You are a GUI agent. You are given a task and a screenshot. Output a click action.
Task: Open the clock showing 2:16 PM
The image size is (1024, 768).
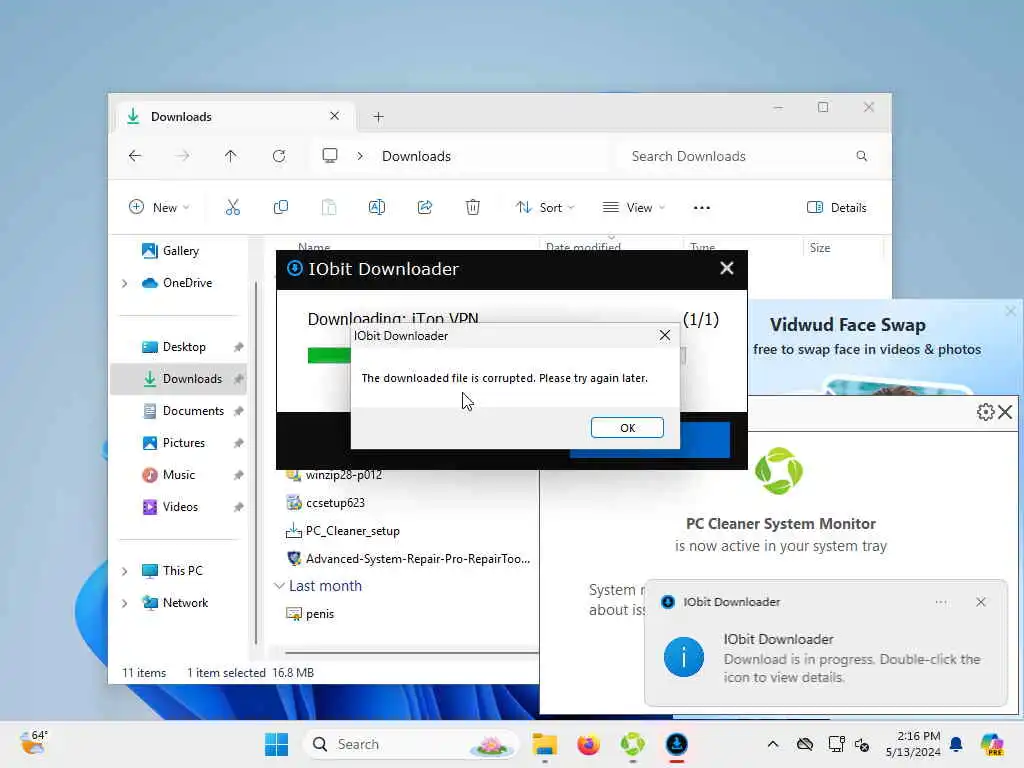pyautogui.click(x=913, y=744)
